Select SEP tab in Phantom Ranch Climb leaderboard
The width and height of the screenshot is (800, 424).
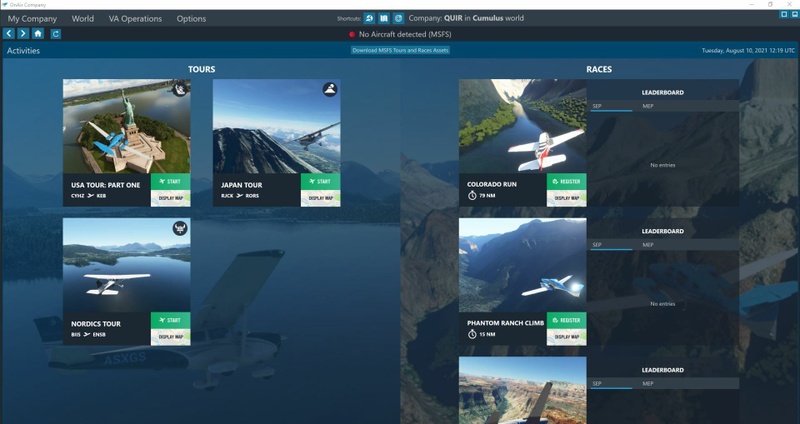pos(611,245)
